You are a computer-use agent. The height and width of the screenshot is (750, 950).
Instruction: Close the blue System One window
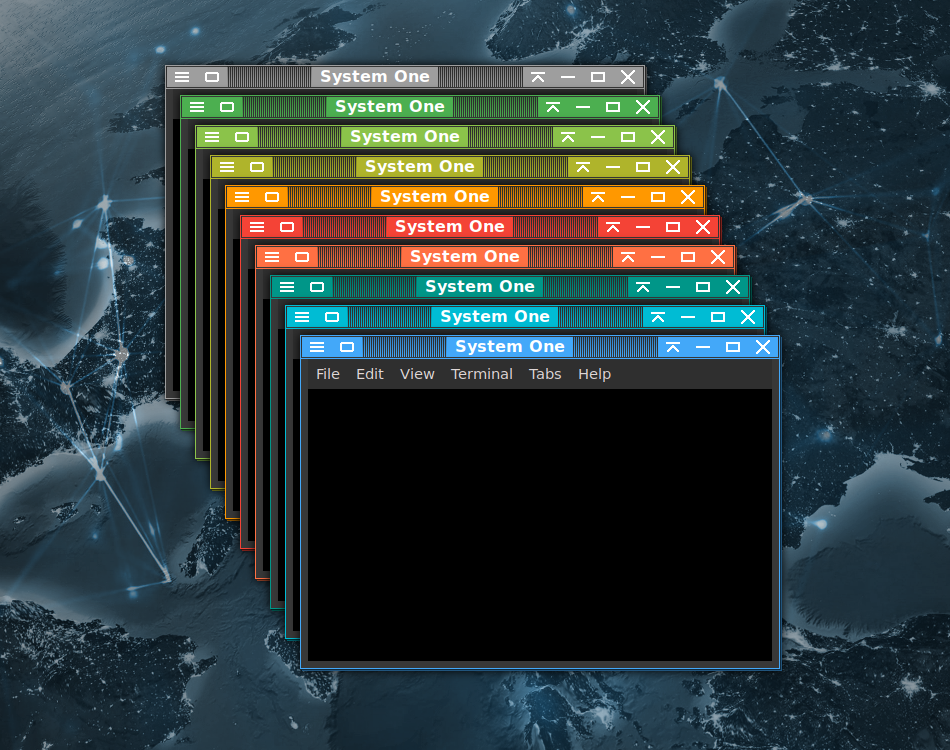763,347
